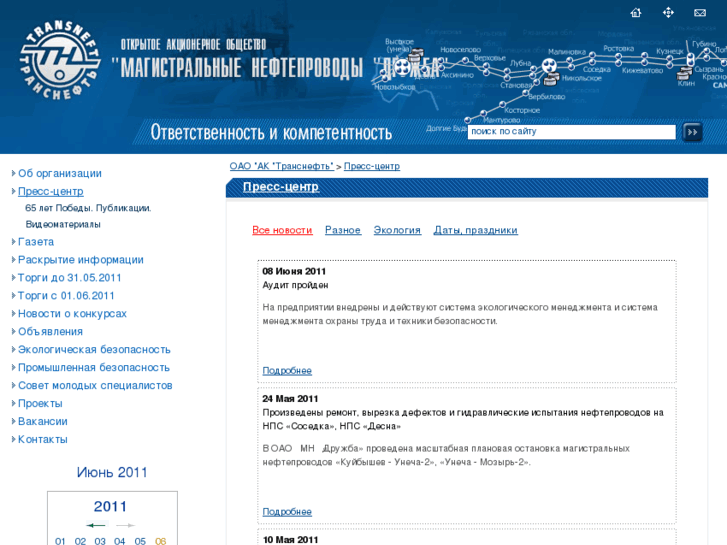Click breadcrumb 'Пресс-центр' link
The width and height of the screenshot is (727, 545).
point(372,166)
